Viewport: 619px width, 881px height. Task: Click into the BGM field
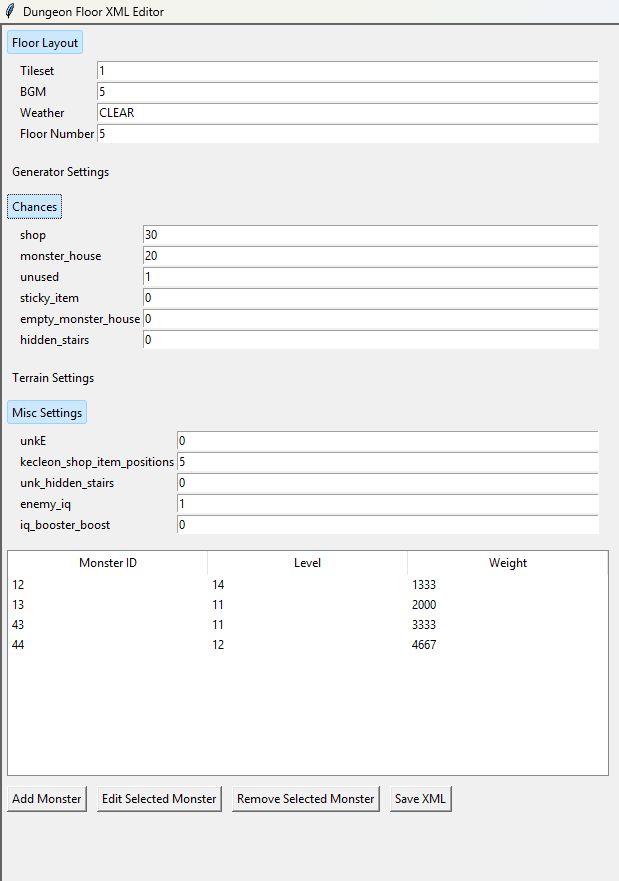click(347, 92)
